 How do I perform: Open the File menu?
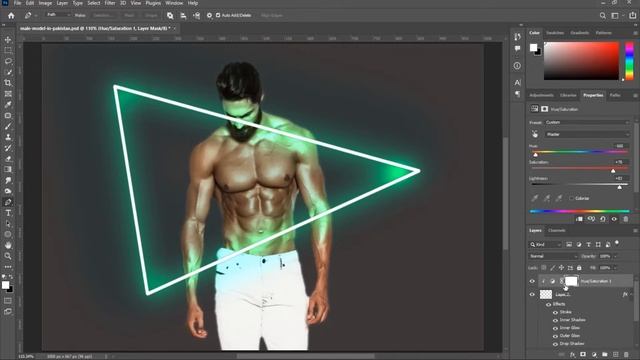(x=17, y=3)
